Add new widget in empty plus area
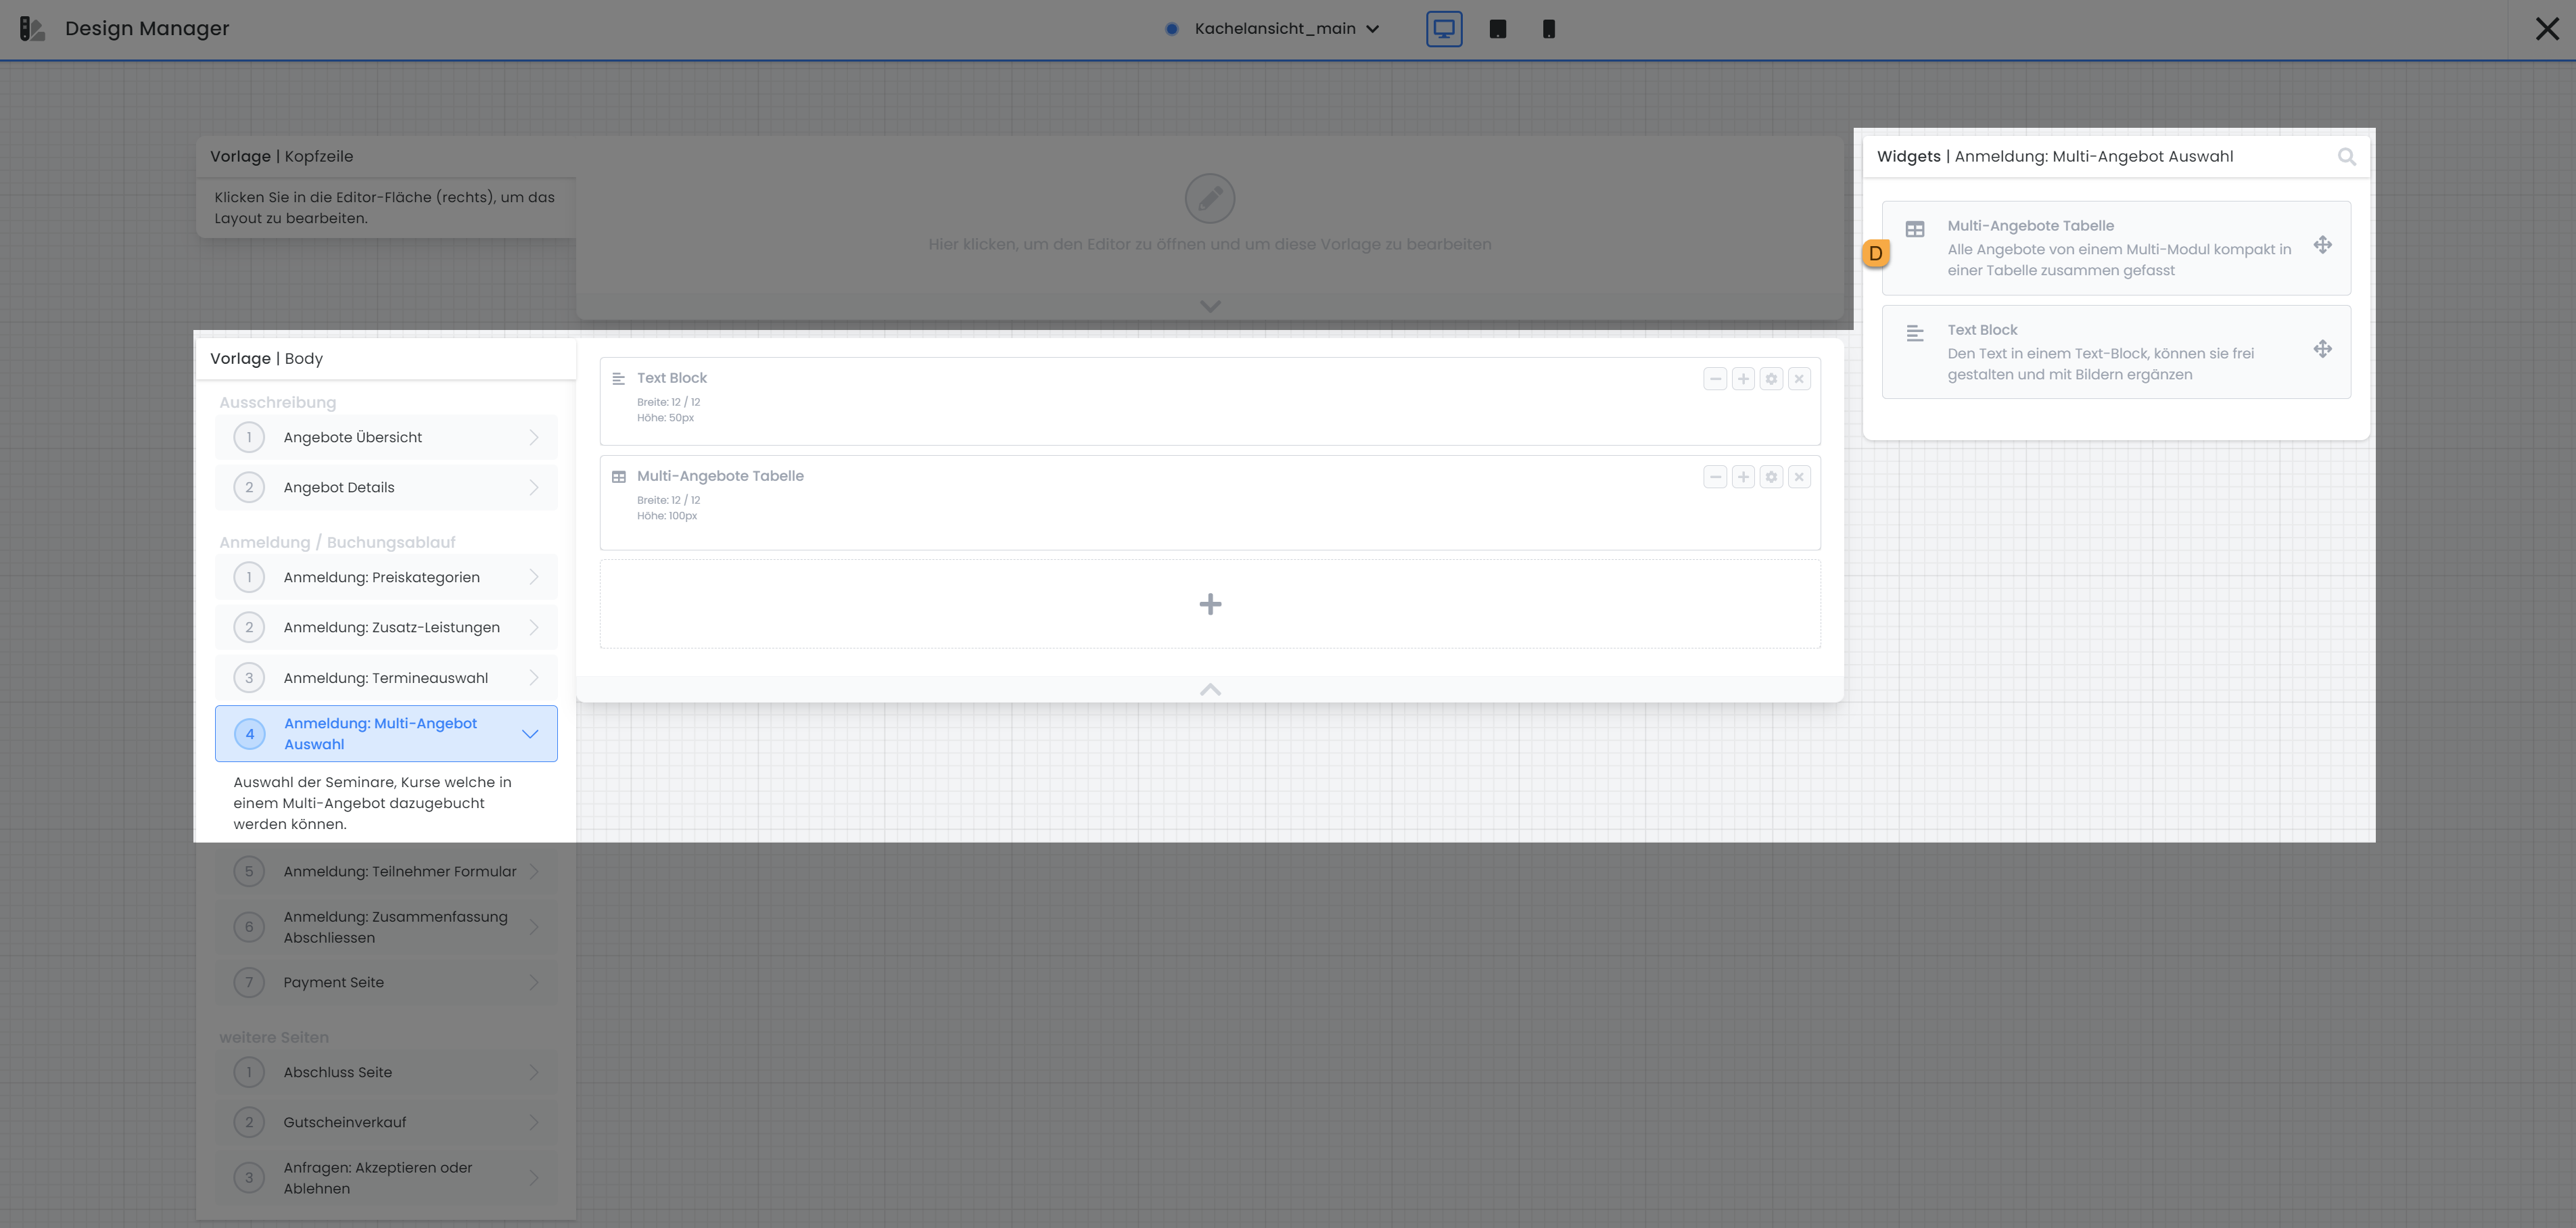2576x1228 pixels. click(x=1209, y=604)
